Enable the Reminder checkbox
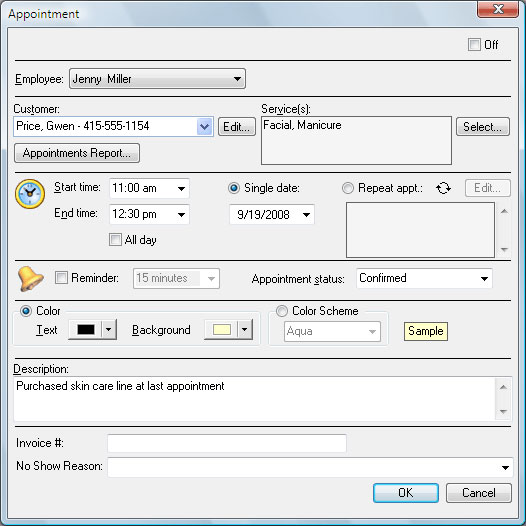526x526 pixels. (x=61, y=278)
